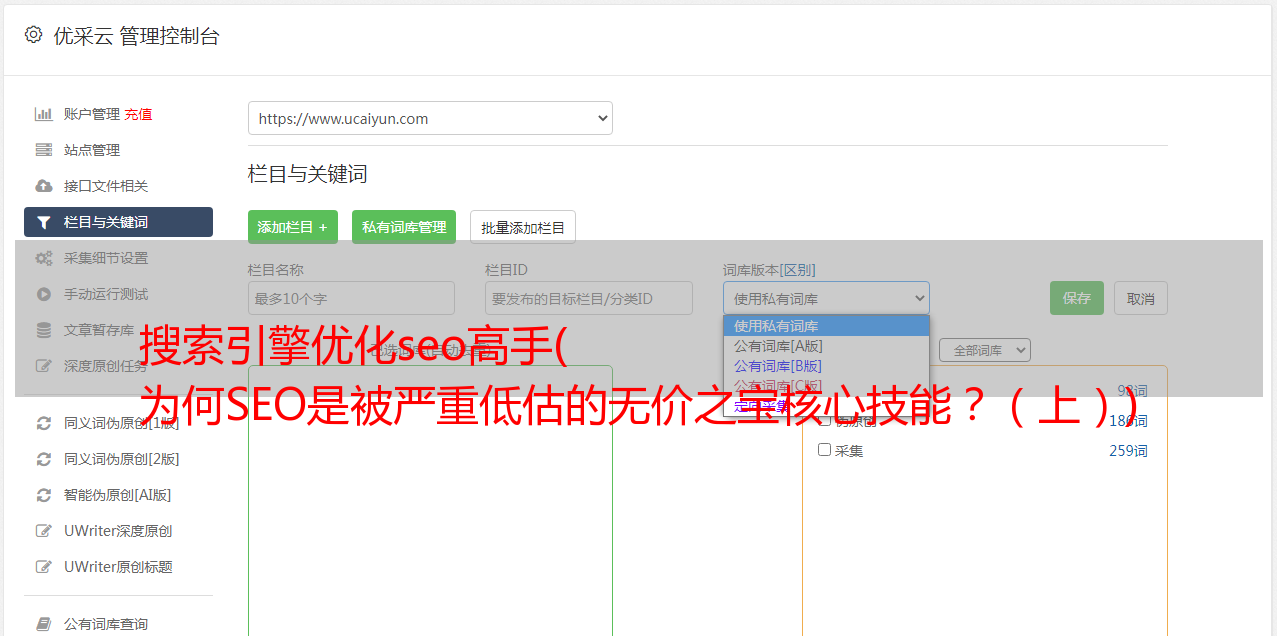Click the 259词 count for 采集
This screenshot has width=1277, height=636.
click(x=1128, y=451)
